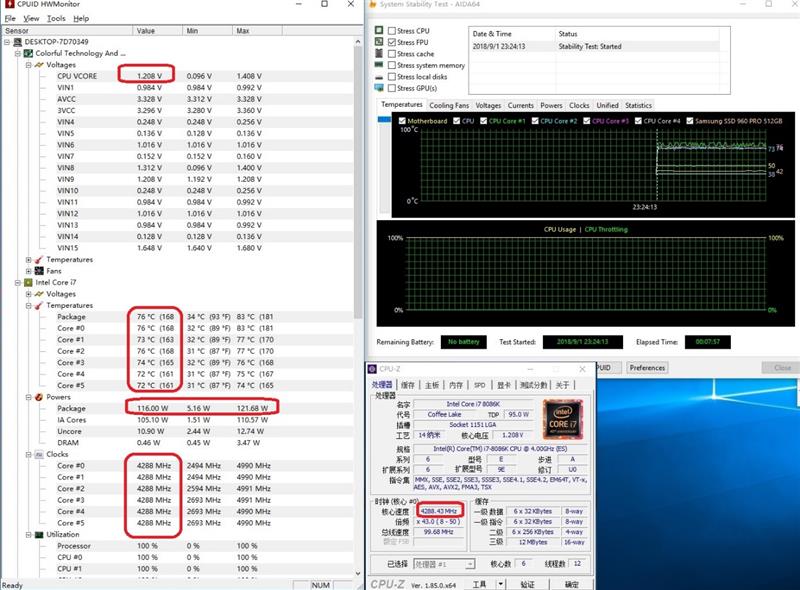Open the Help menu in HWMonitor
This screenshot has width=800, height=590.
point(81,18)
